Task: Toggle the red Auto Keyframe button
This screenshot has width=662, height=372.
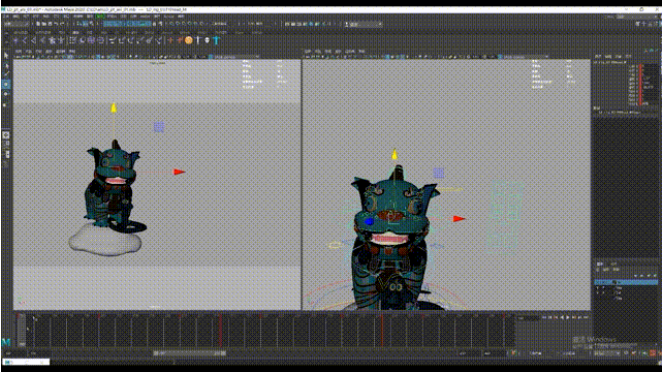Action: [x=653, y=353]
